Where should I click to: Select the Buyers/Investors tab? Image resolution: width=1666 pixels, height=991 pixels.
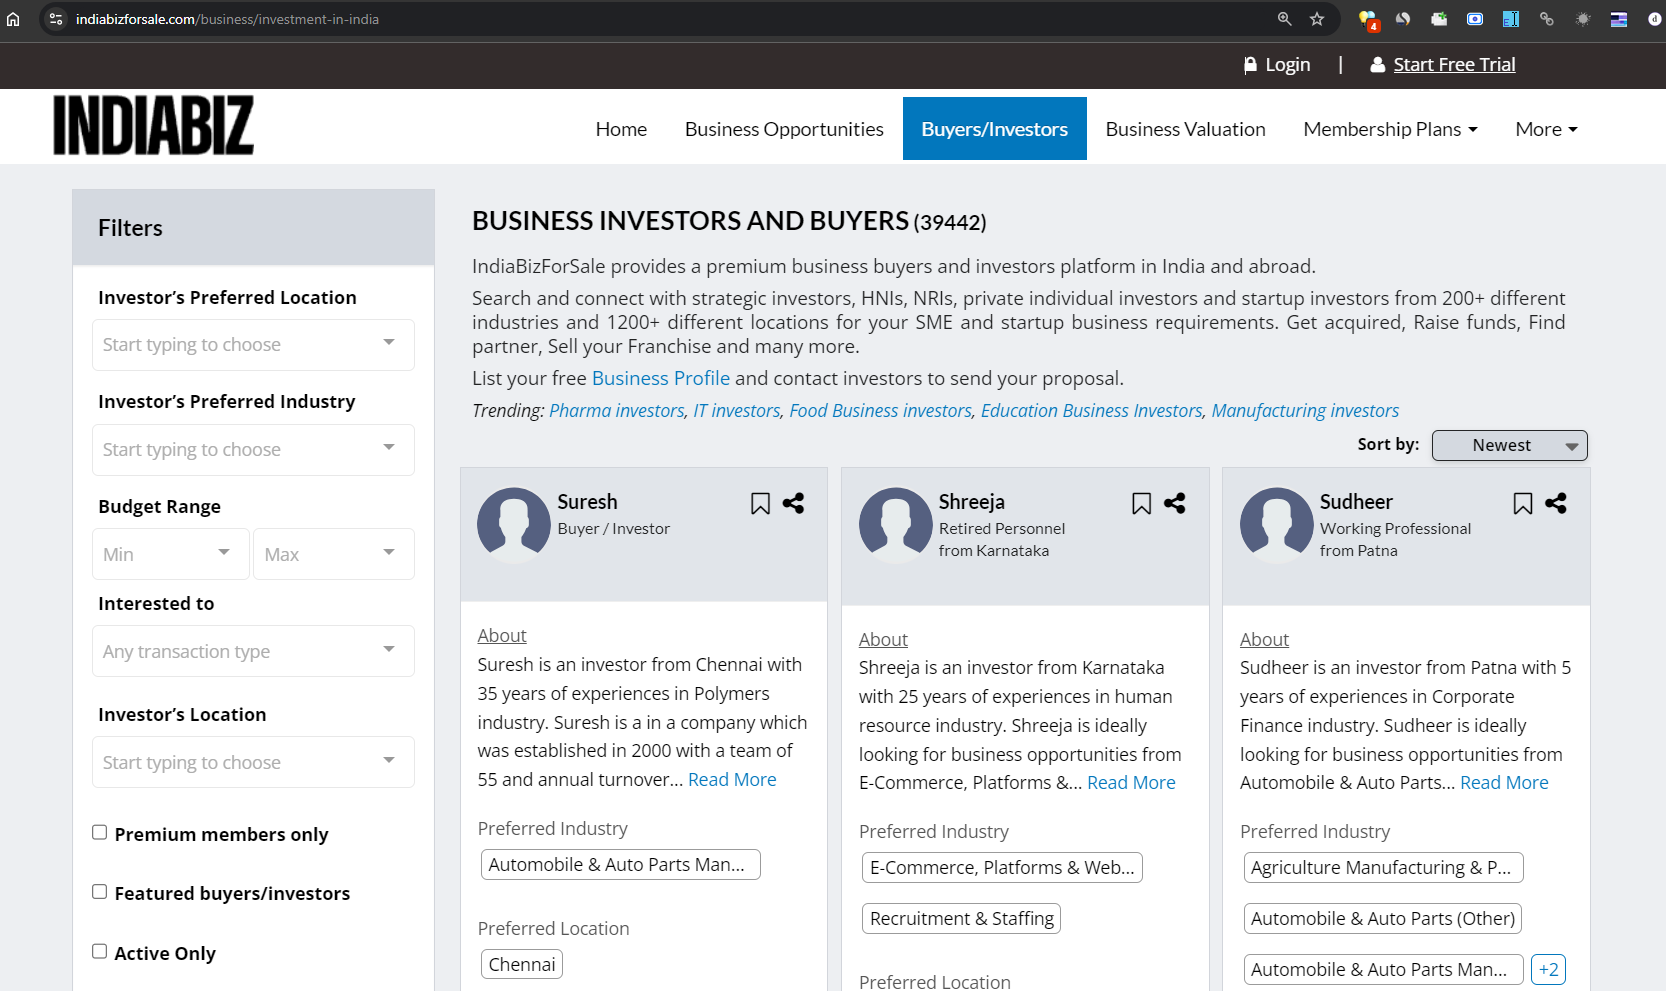[x=994, y=129]
